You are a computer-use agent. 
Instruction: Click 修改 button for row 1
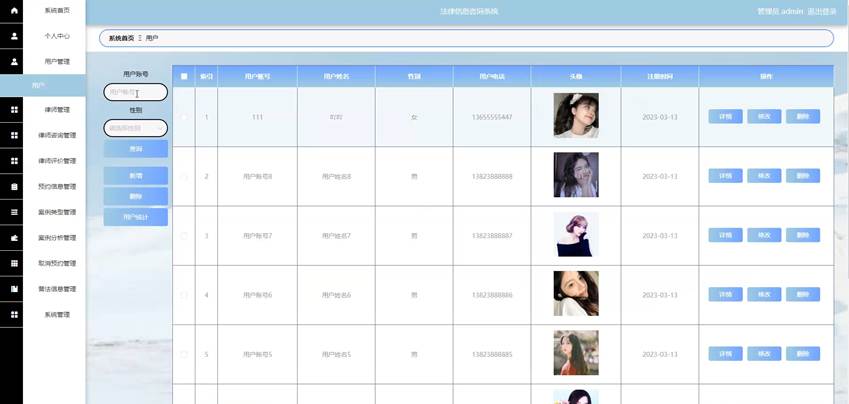[x=764, y=116]
